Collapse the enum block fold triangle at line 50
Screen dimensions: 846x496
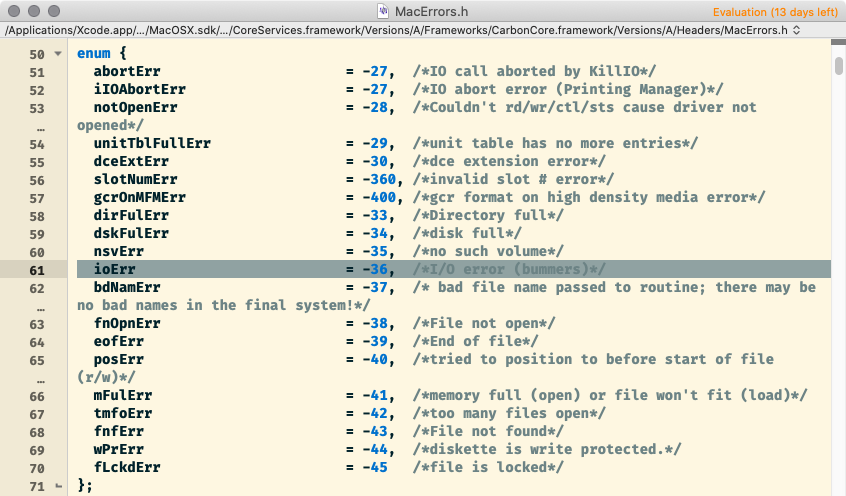coord(58,53)
